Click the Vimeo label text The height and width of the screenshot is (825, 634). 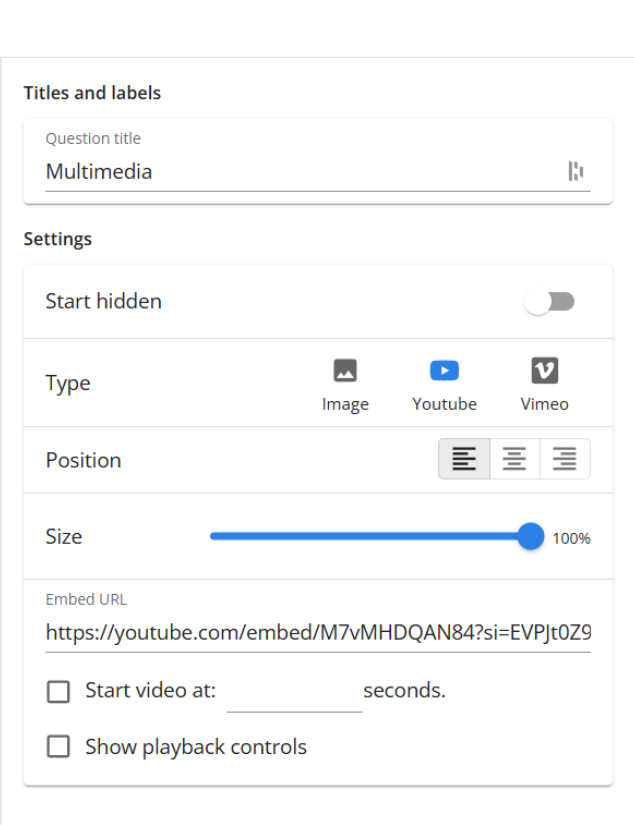click(544, 404)
